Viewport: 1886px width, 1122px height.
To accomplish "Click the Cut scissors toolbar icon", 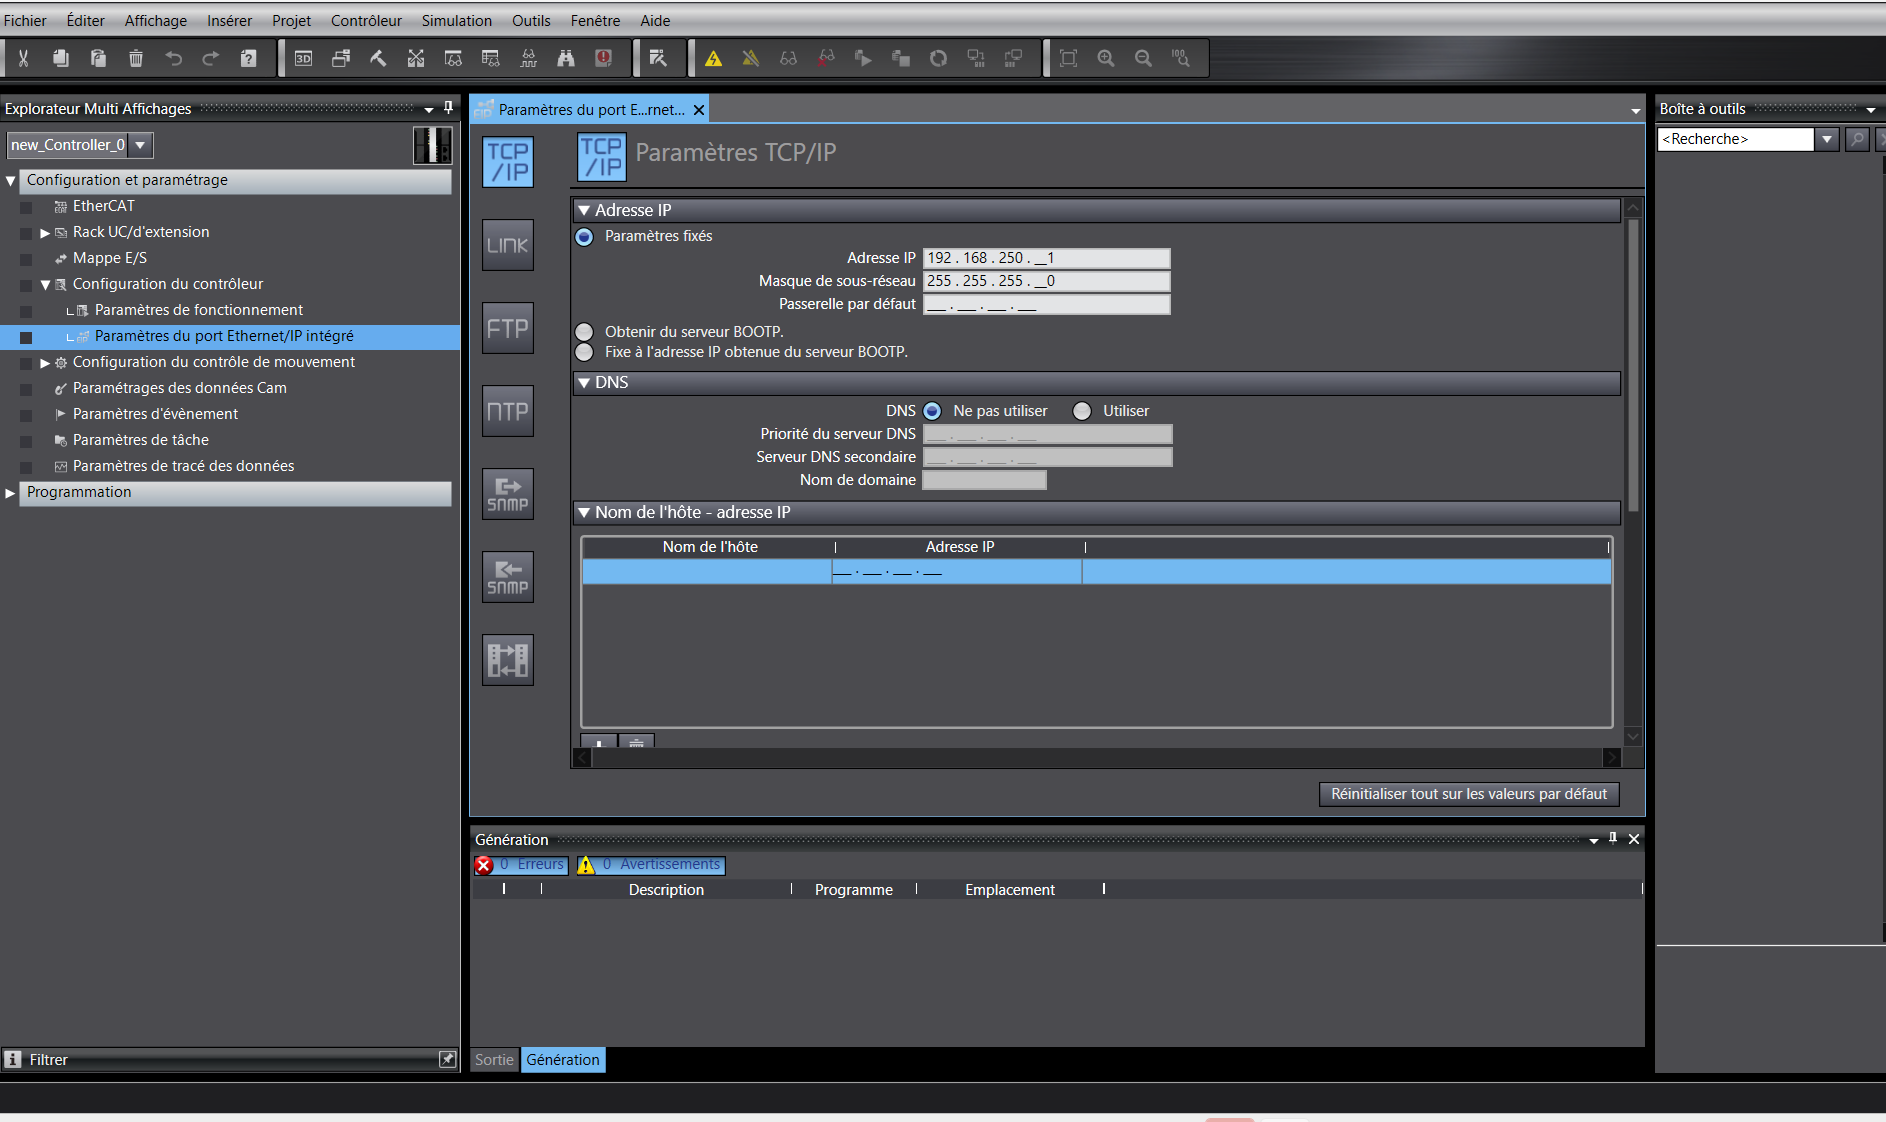I will click(x=23, y=59).
